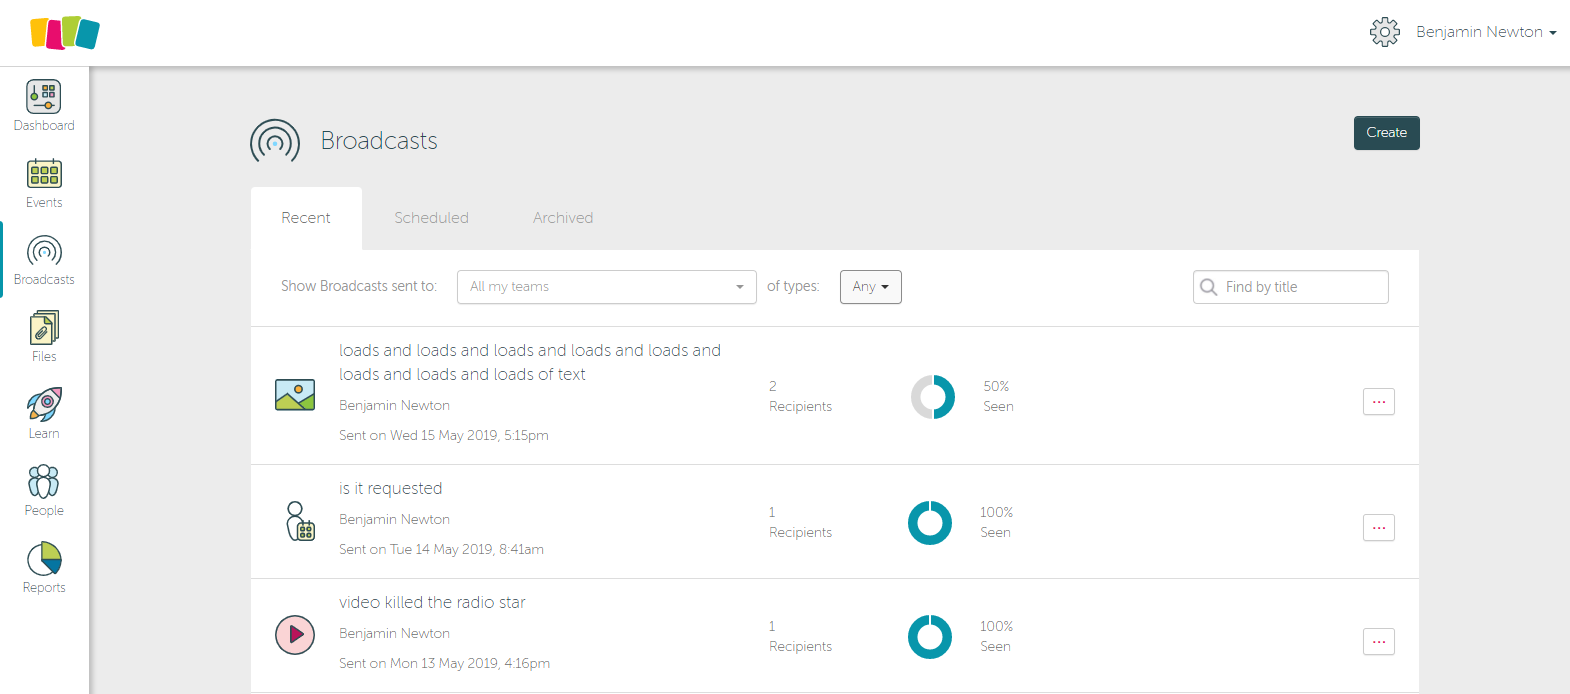Click 'Sent on Tue 14 May 2019, 8:41am'

point(441,549)
